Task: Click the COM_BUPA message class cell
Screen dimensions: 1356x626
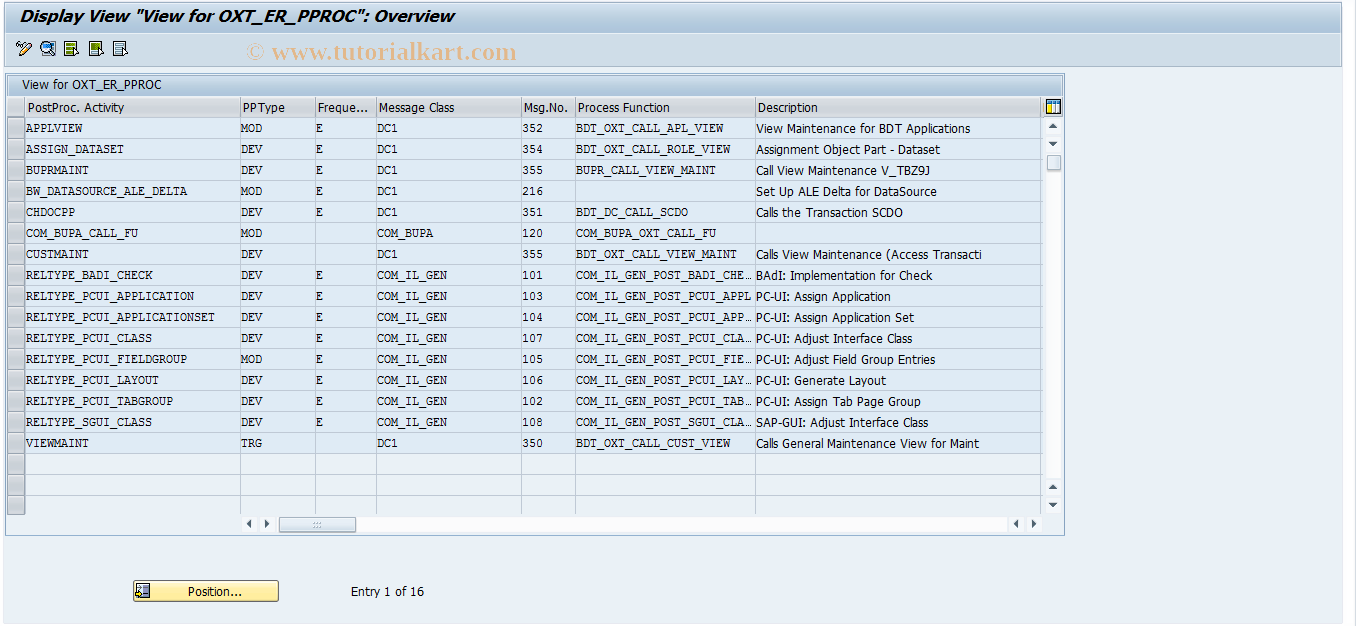Action: click(449, 233)
